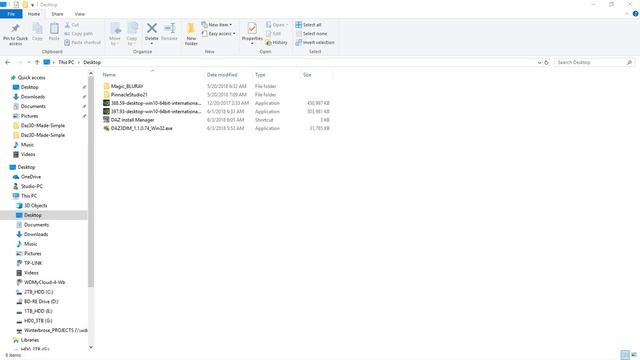Screen dimensions: 640x360
Task: Click the Refresh button beside address bar
Action: click(x=547, y=62)
